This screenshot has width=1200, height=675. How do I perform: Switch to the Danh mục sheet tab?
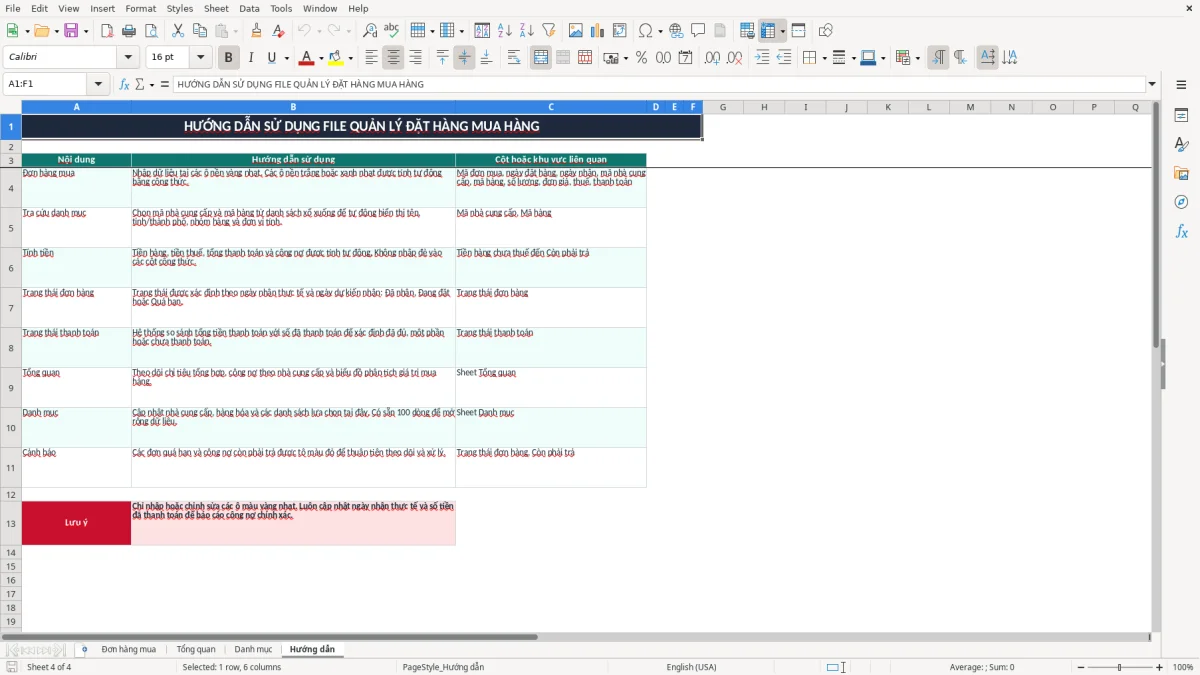[253, 649]
